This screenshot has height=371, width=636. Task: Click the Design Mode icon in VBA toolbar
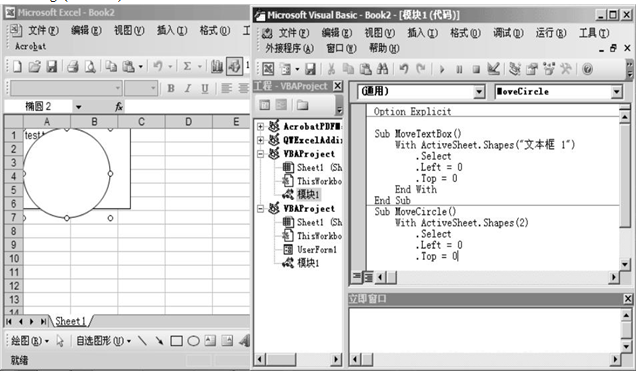pyautogui.click(x=493, y=69)
